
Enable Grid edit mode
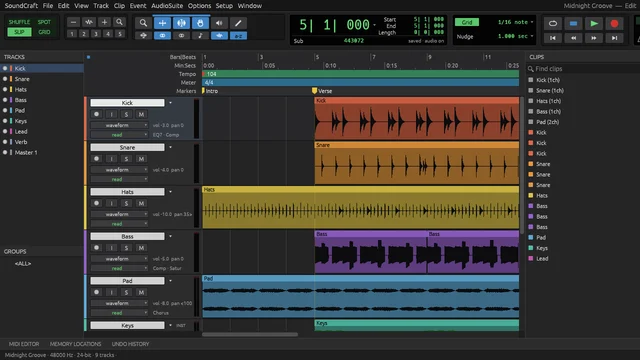click(x=44, y=32)
